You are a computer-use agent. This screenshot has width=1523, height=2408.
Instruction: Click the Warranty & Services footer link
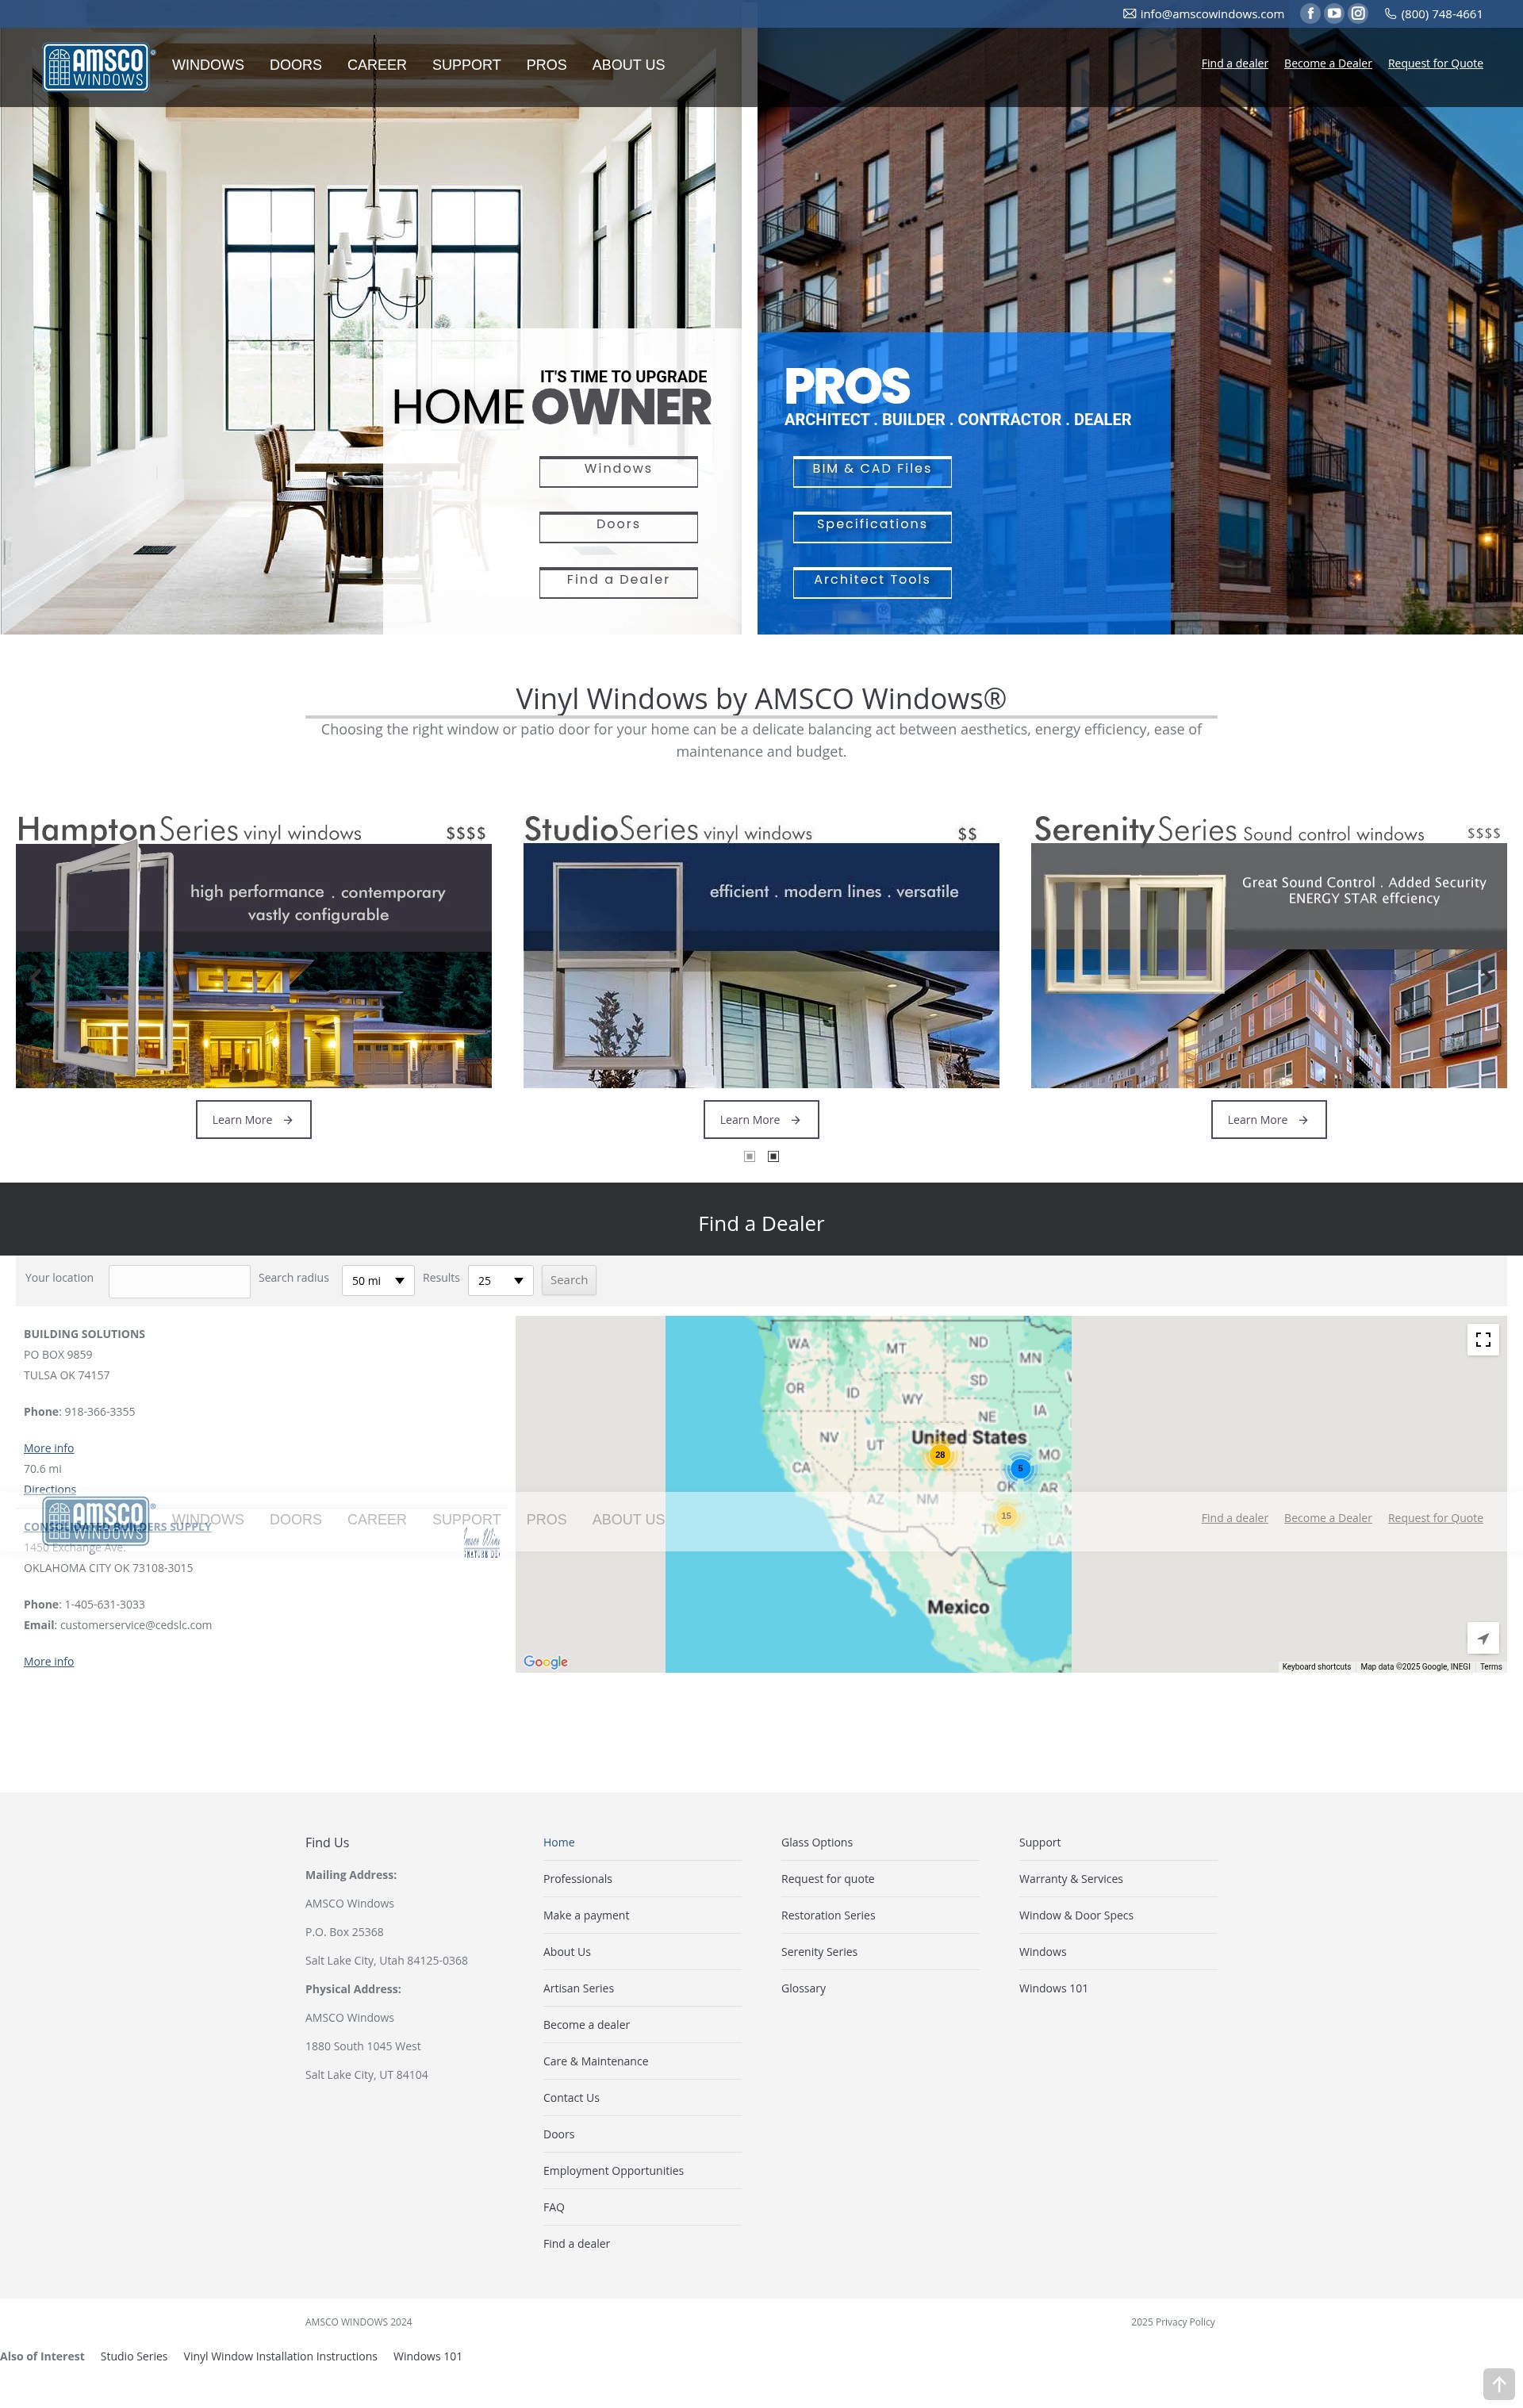click(x=1071, y=1879)
